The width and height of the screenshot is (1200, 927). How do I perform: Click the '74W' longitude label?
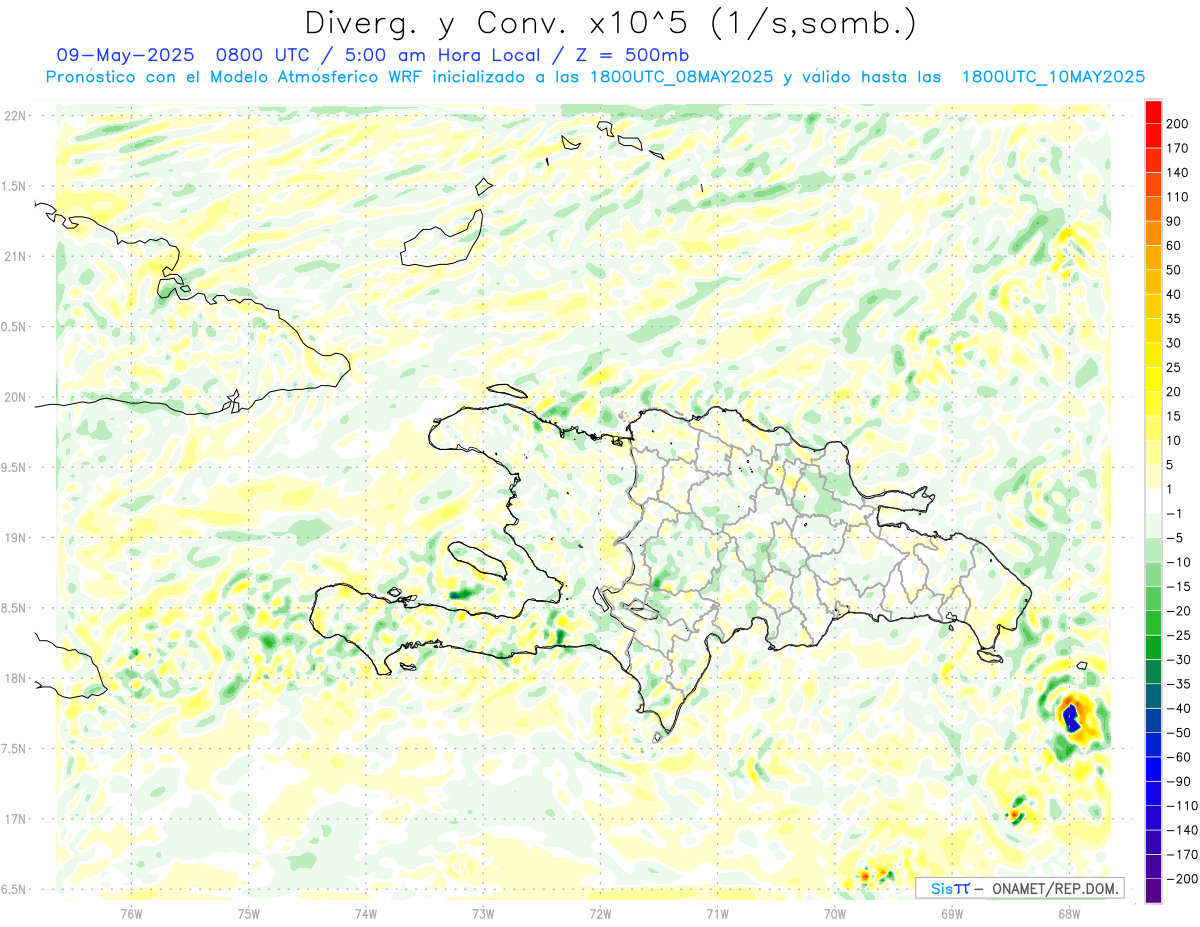[366, 914]
